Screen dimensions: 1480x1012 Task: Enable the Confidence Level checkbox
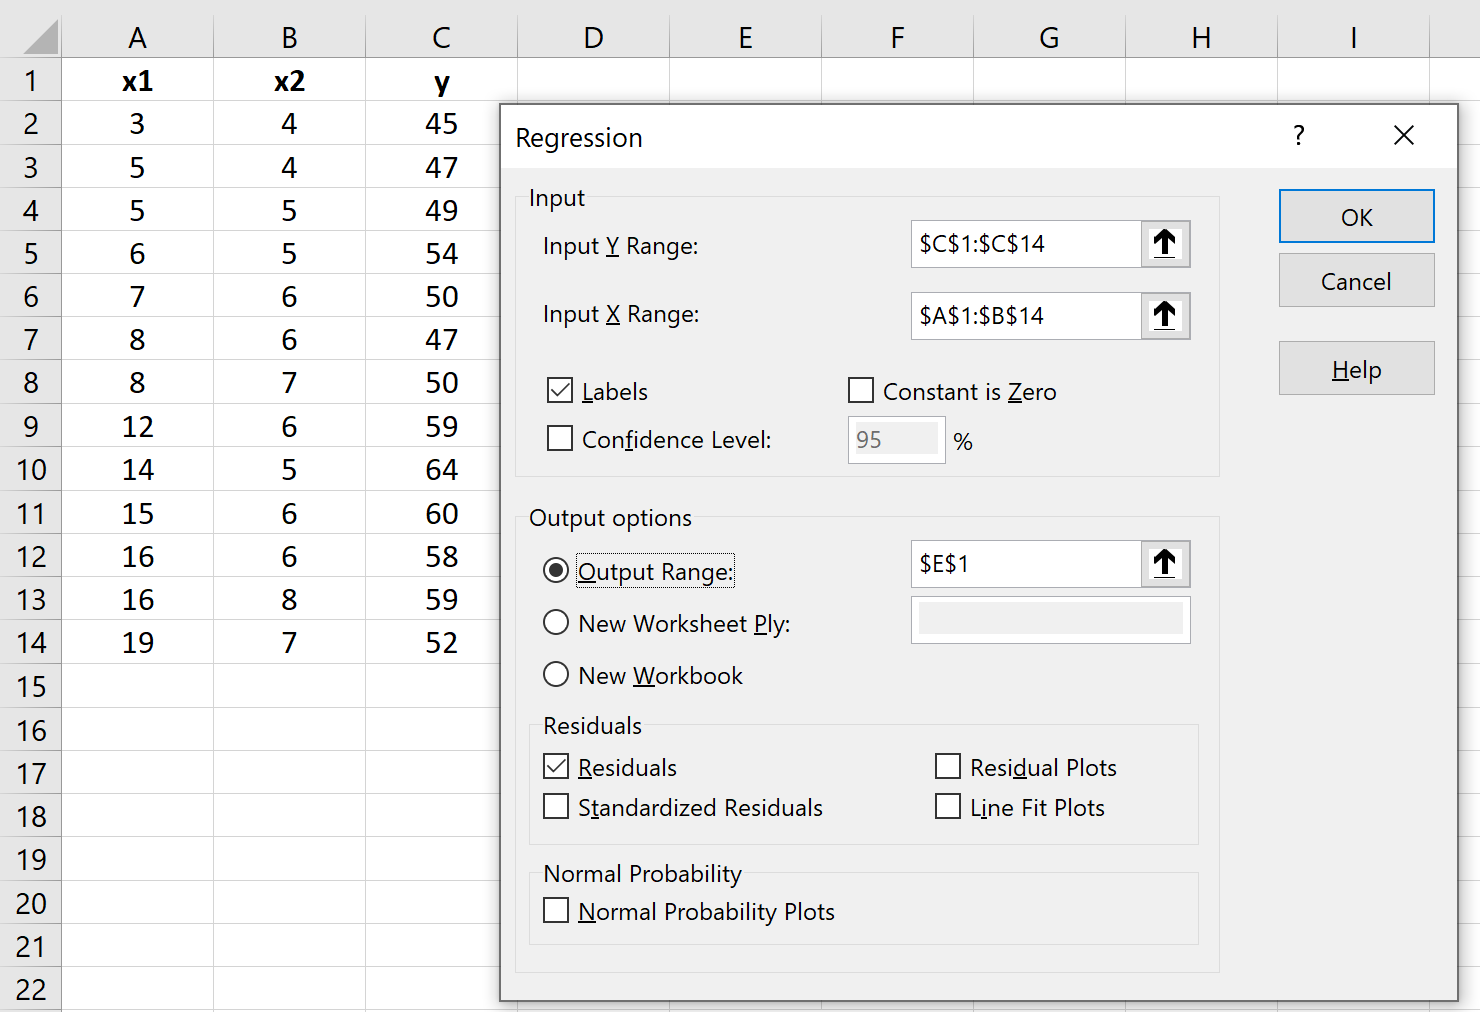pyautogui.click(x=560, y=439)
